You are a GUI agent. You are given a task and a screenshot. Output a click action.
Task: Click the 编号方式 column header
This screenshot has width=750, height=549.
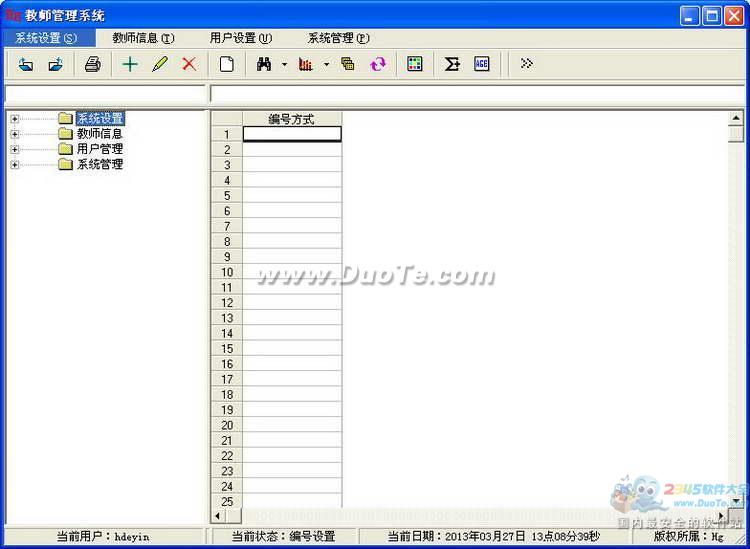click(x=291, y=119)
